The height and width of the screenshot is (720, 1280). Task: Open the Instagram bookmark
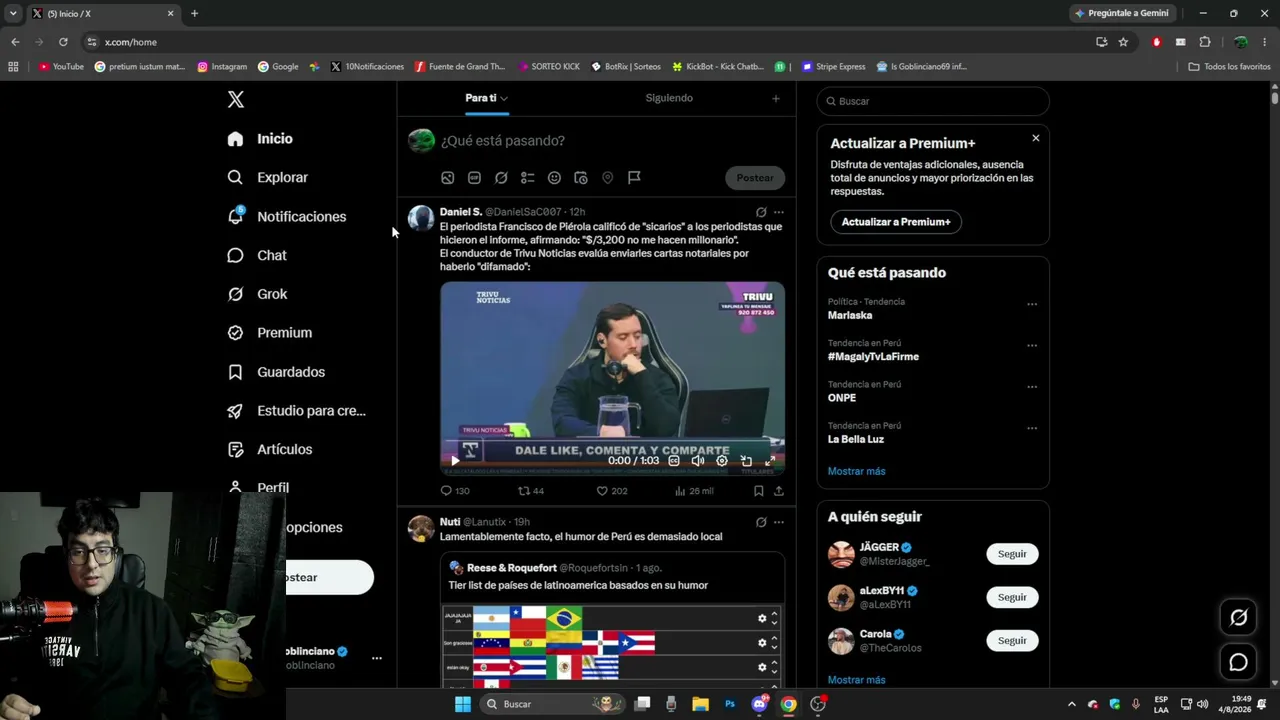(222, 67)
